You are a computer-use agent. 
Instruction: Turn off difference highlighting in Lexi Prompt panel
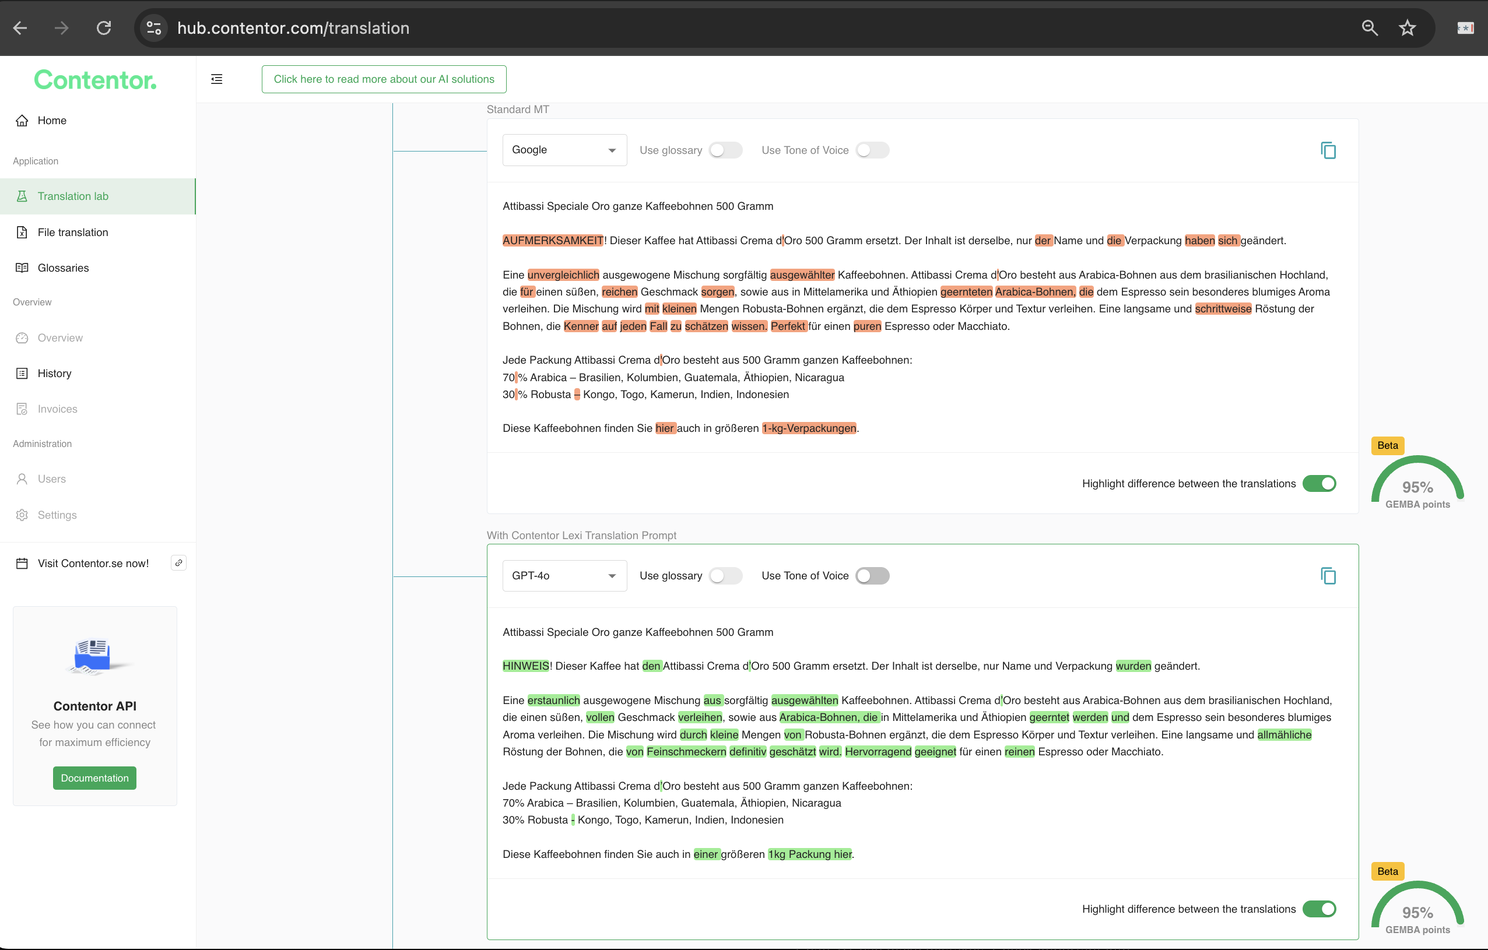click(x=1319, y=909)
